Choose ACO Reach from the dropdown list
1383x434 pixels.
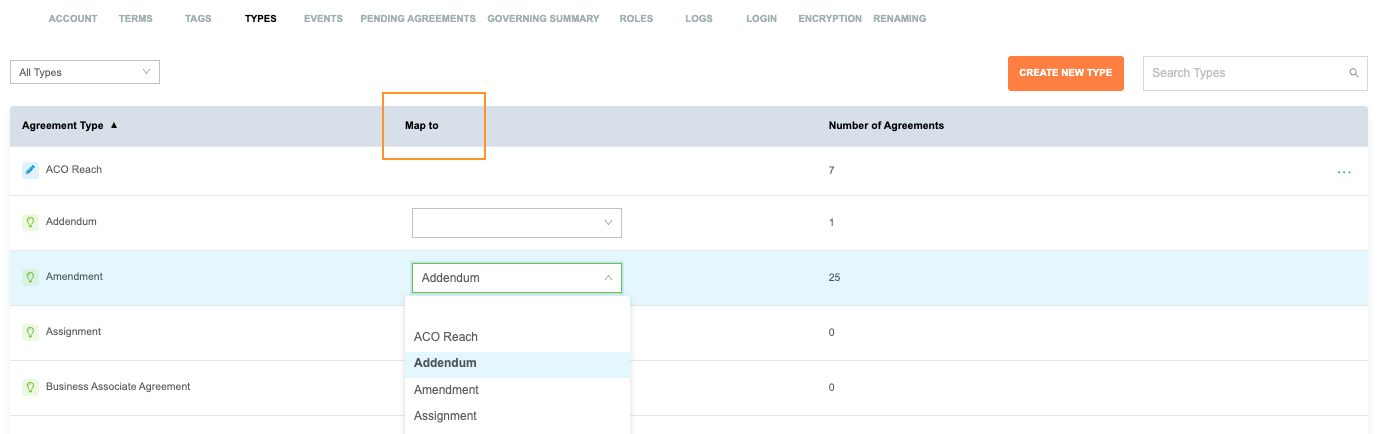[x=446, y=337]
